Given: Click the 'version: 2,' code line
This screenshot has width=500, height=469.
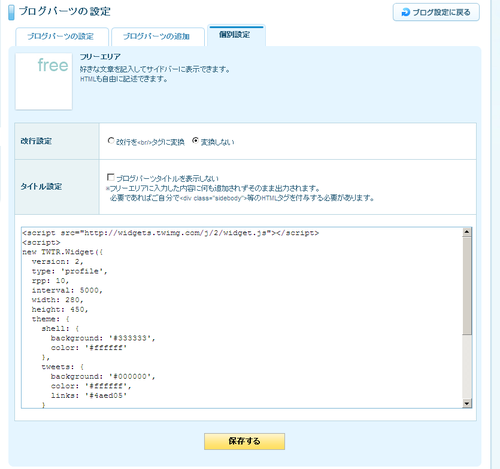Looking at the screenshot, I should [57, 262].
